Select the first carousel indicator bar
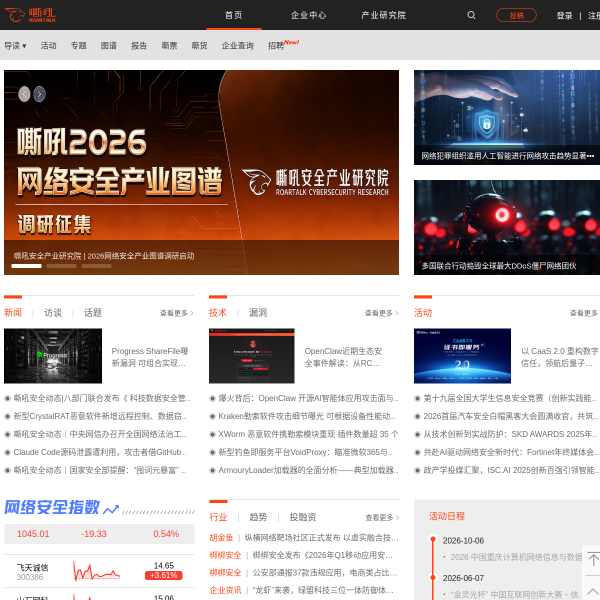The image size is (600, 600). [x=26, y=266]
